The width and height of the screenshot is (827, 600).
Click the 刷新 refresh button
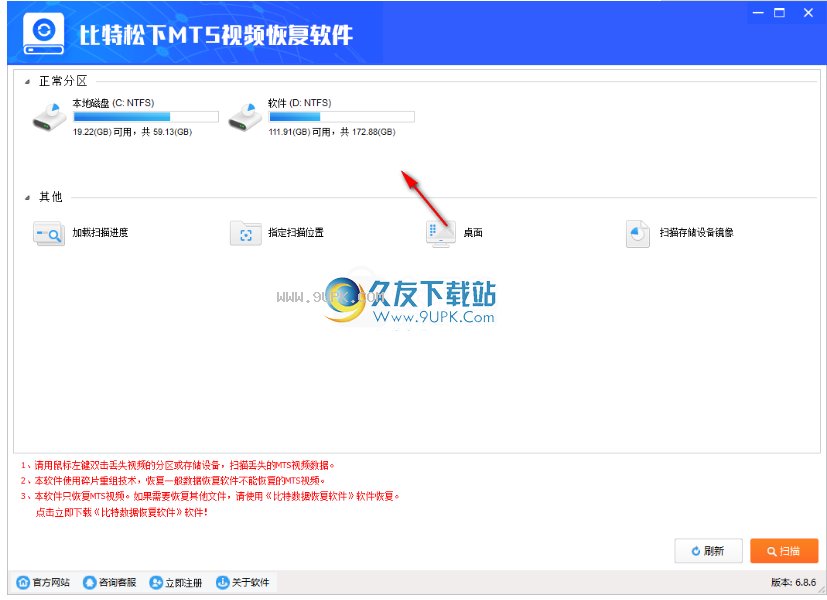coord(708,551)
